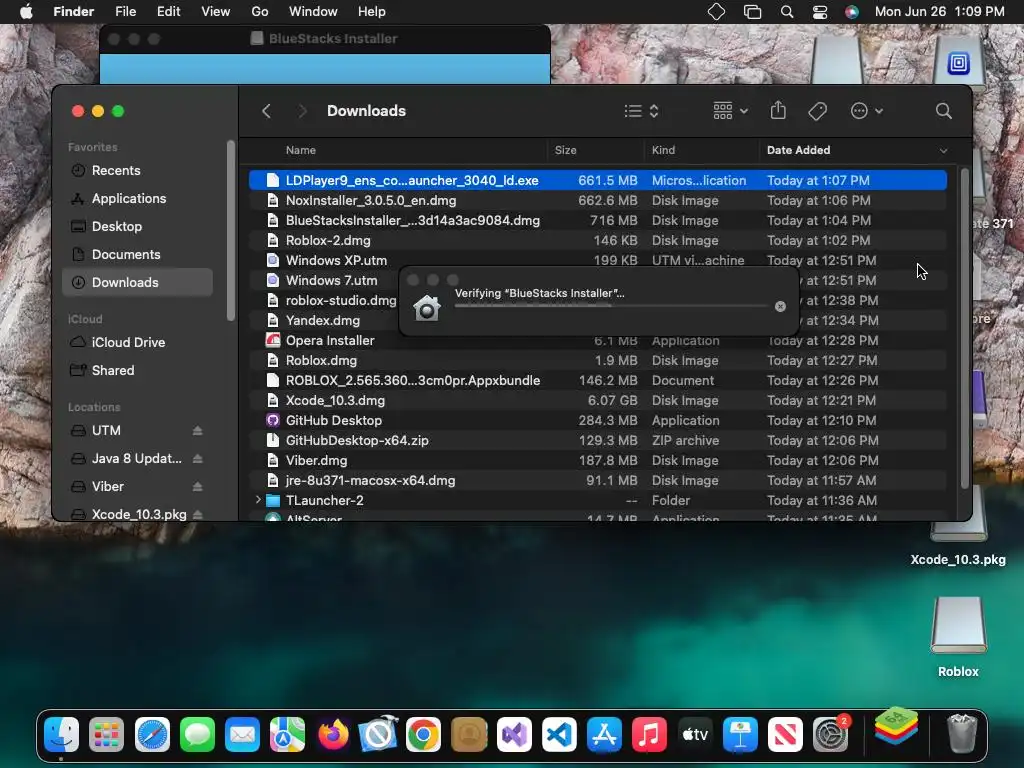Open Messages from the Dock

(197, 735)
